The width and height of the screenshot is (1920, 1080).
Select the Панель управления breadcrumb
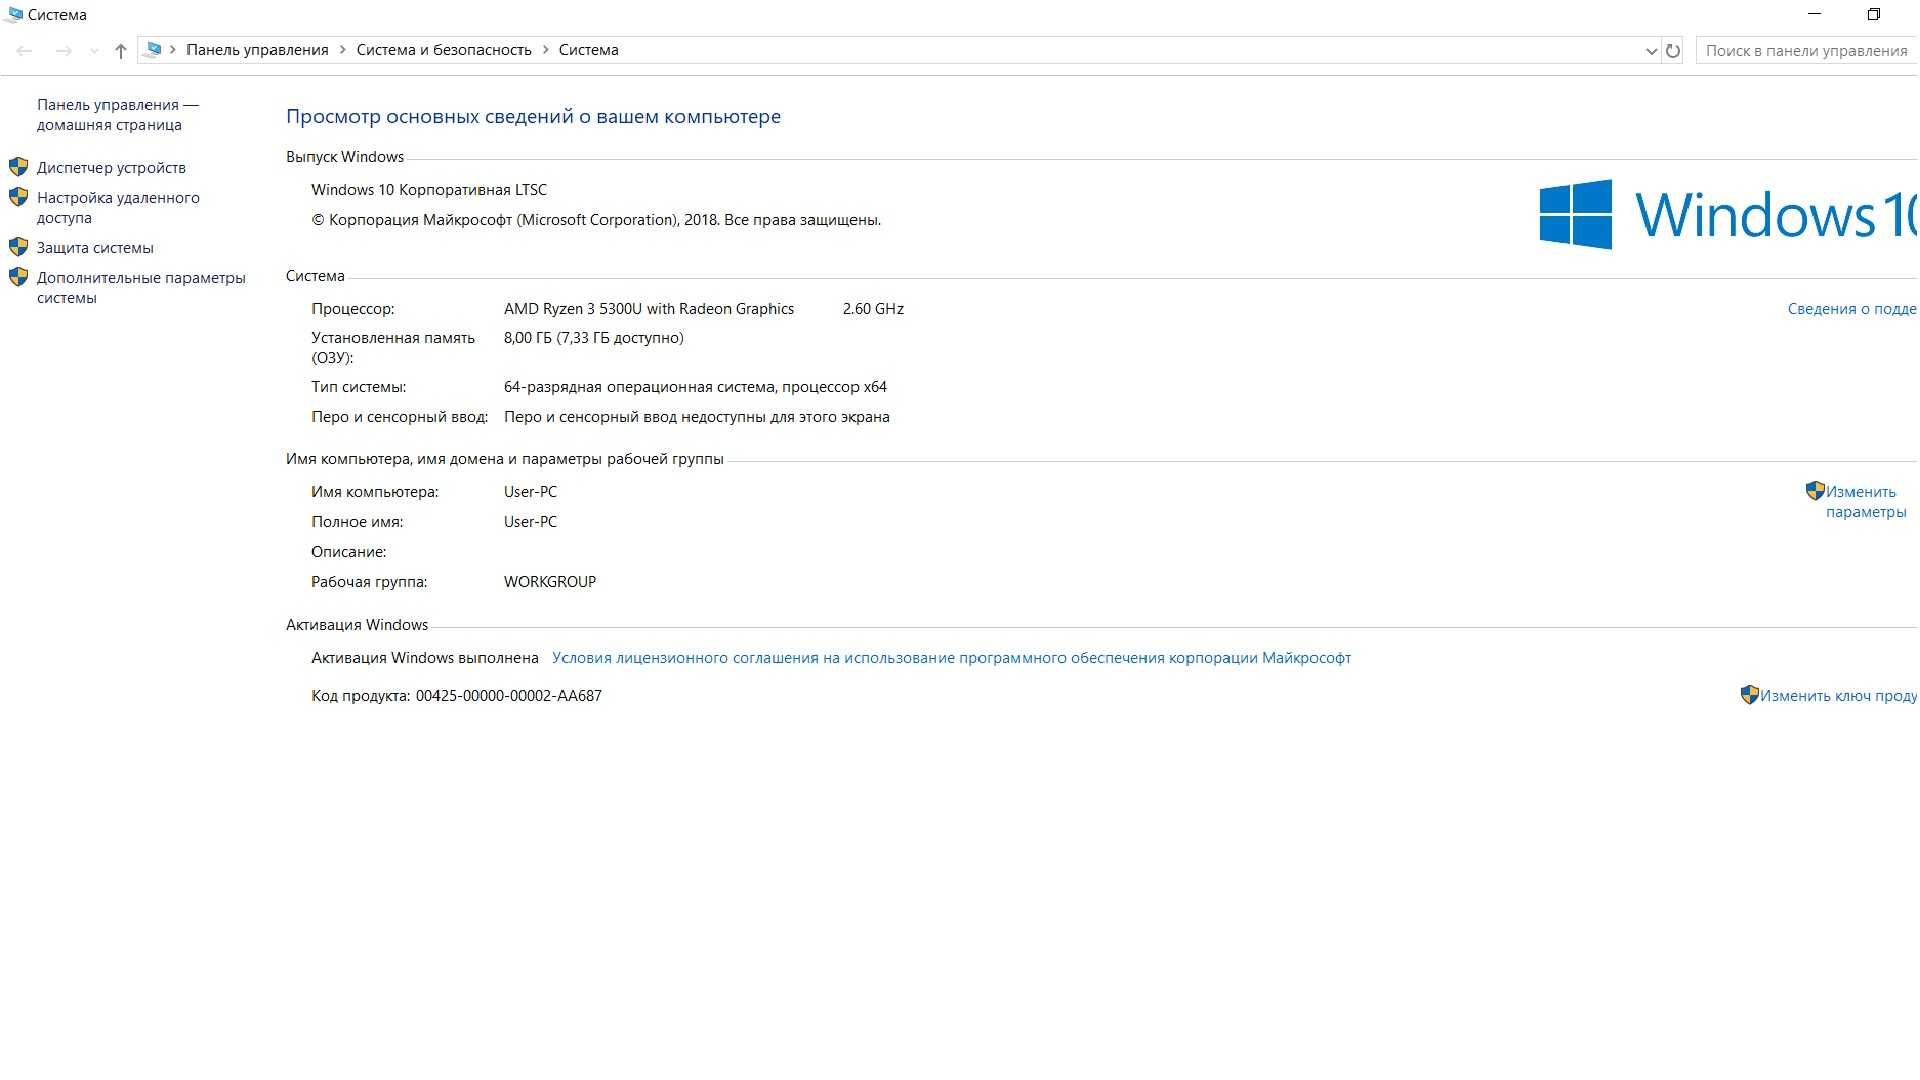[257, 50]
